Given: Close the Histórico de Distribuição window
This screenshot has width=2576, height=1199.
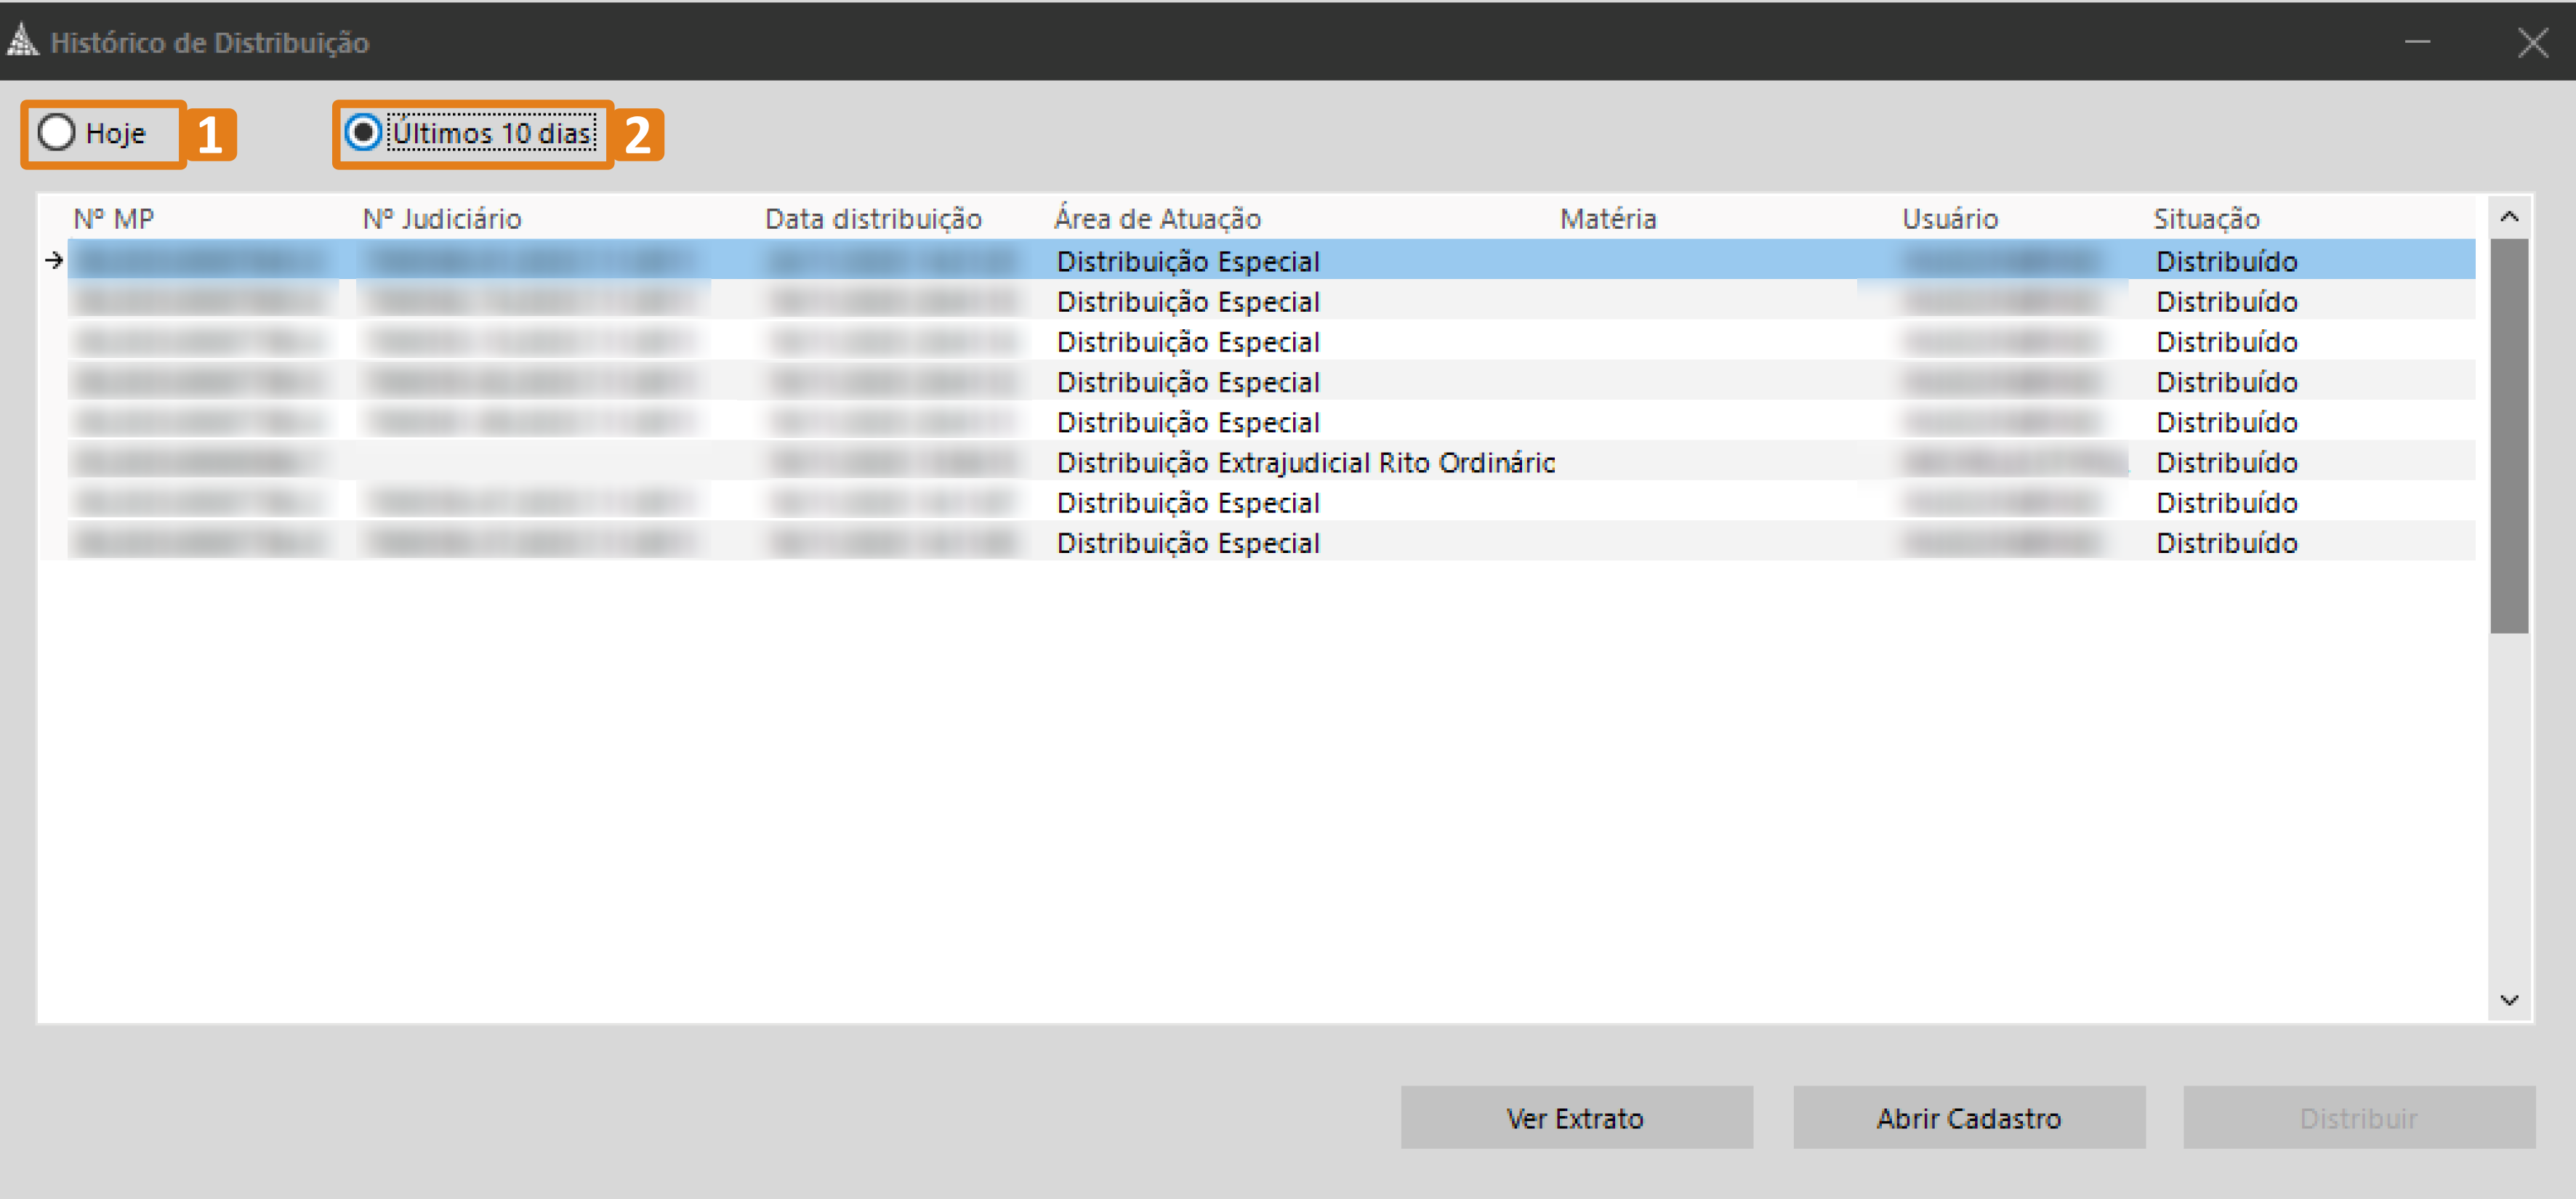Looking at the screenshot, I should [2532, 42].
